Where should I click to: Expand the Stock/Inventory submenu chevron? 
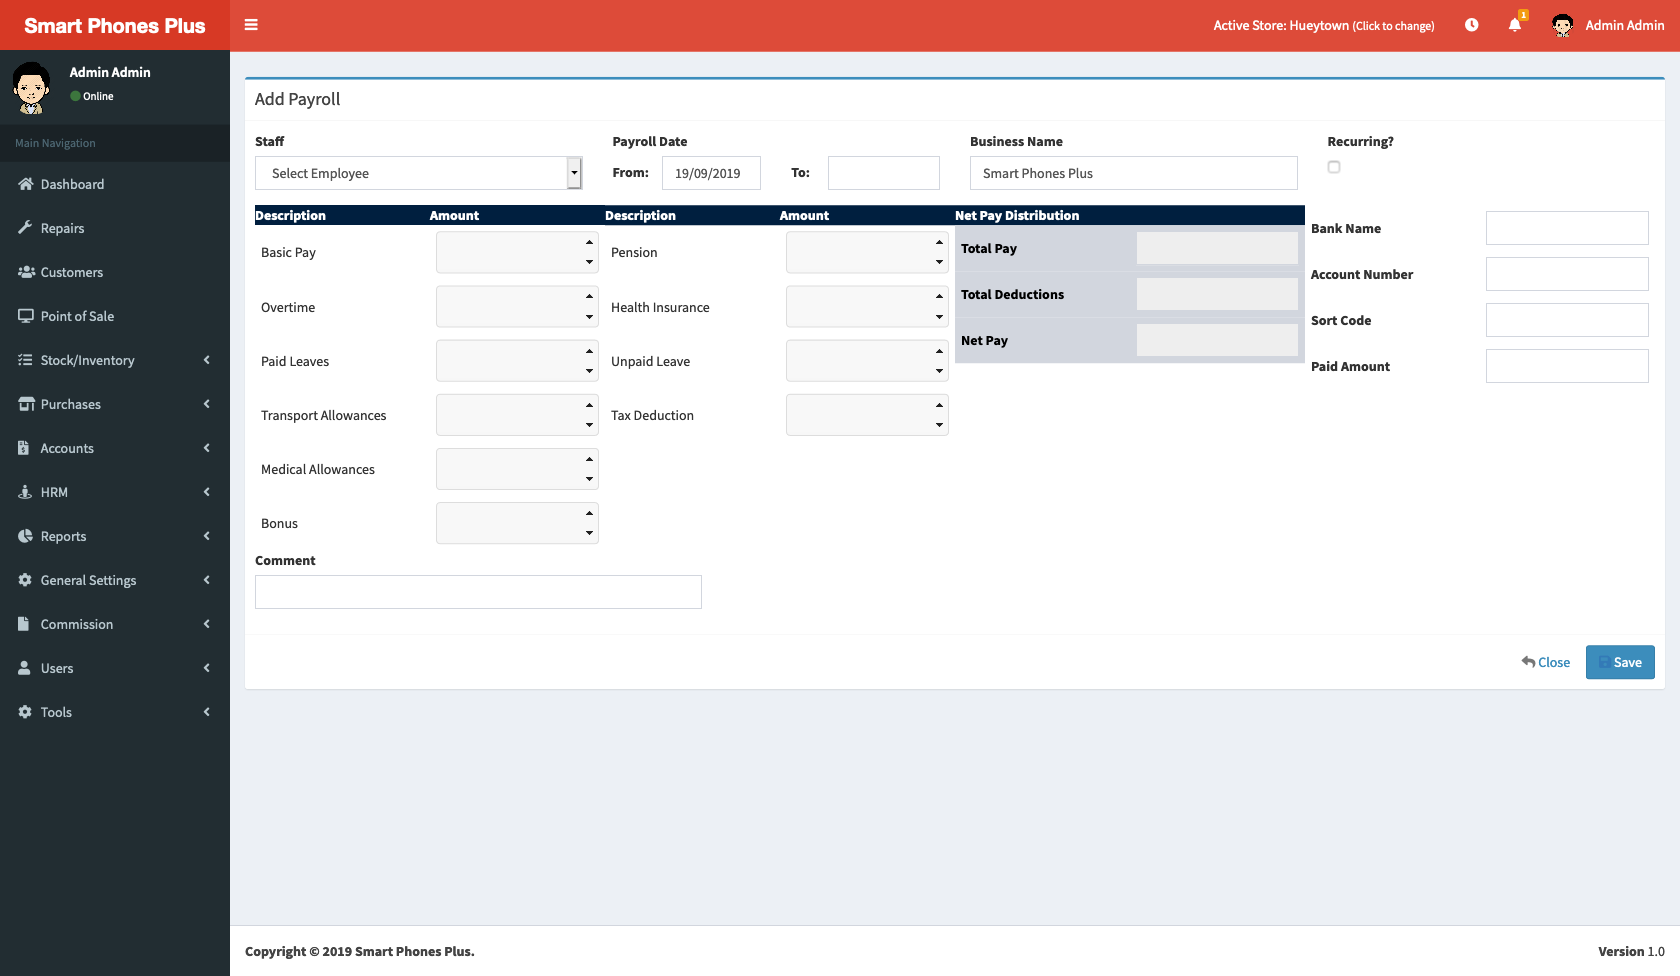(207, 360)
